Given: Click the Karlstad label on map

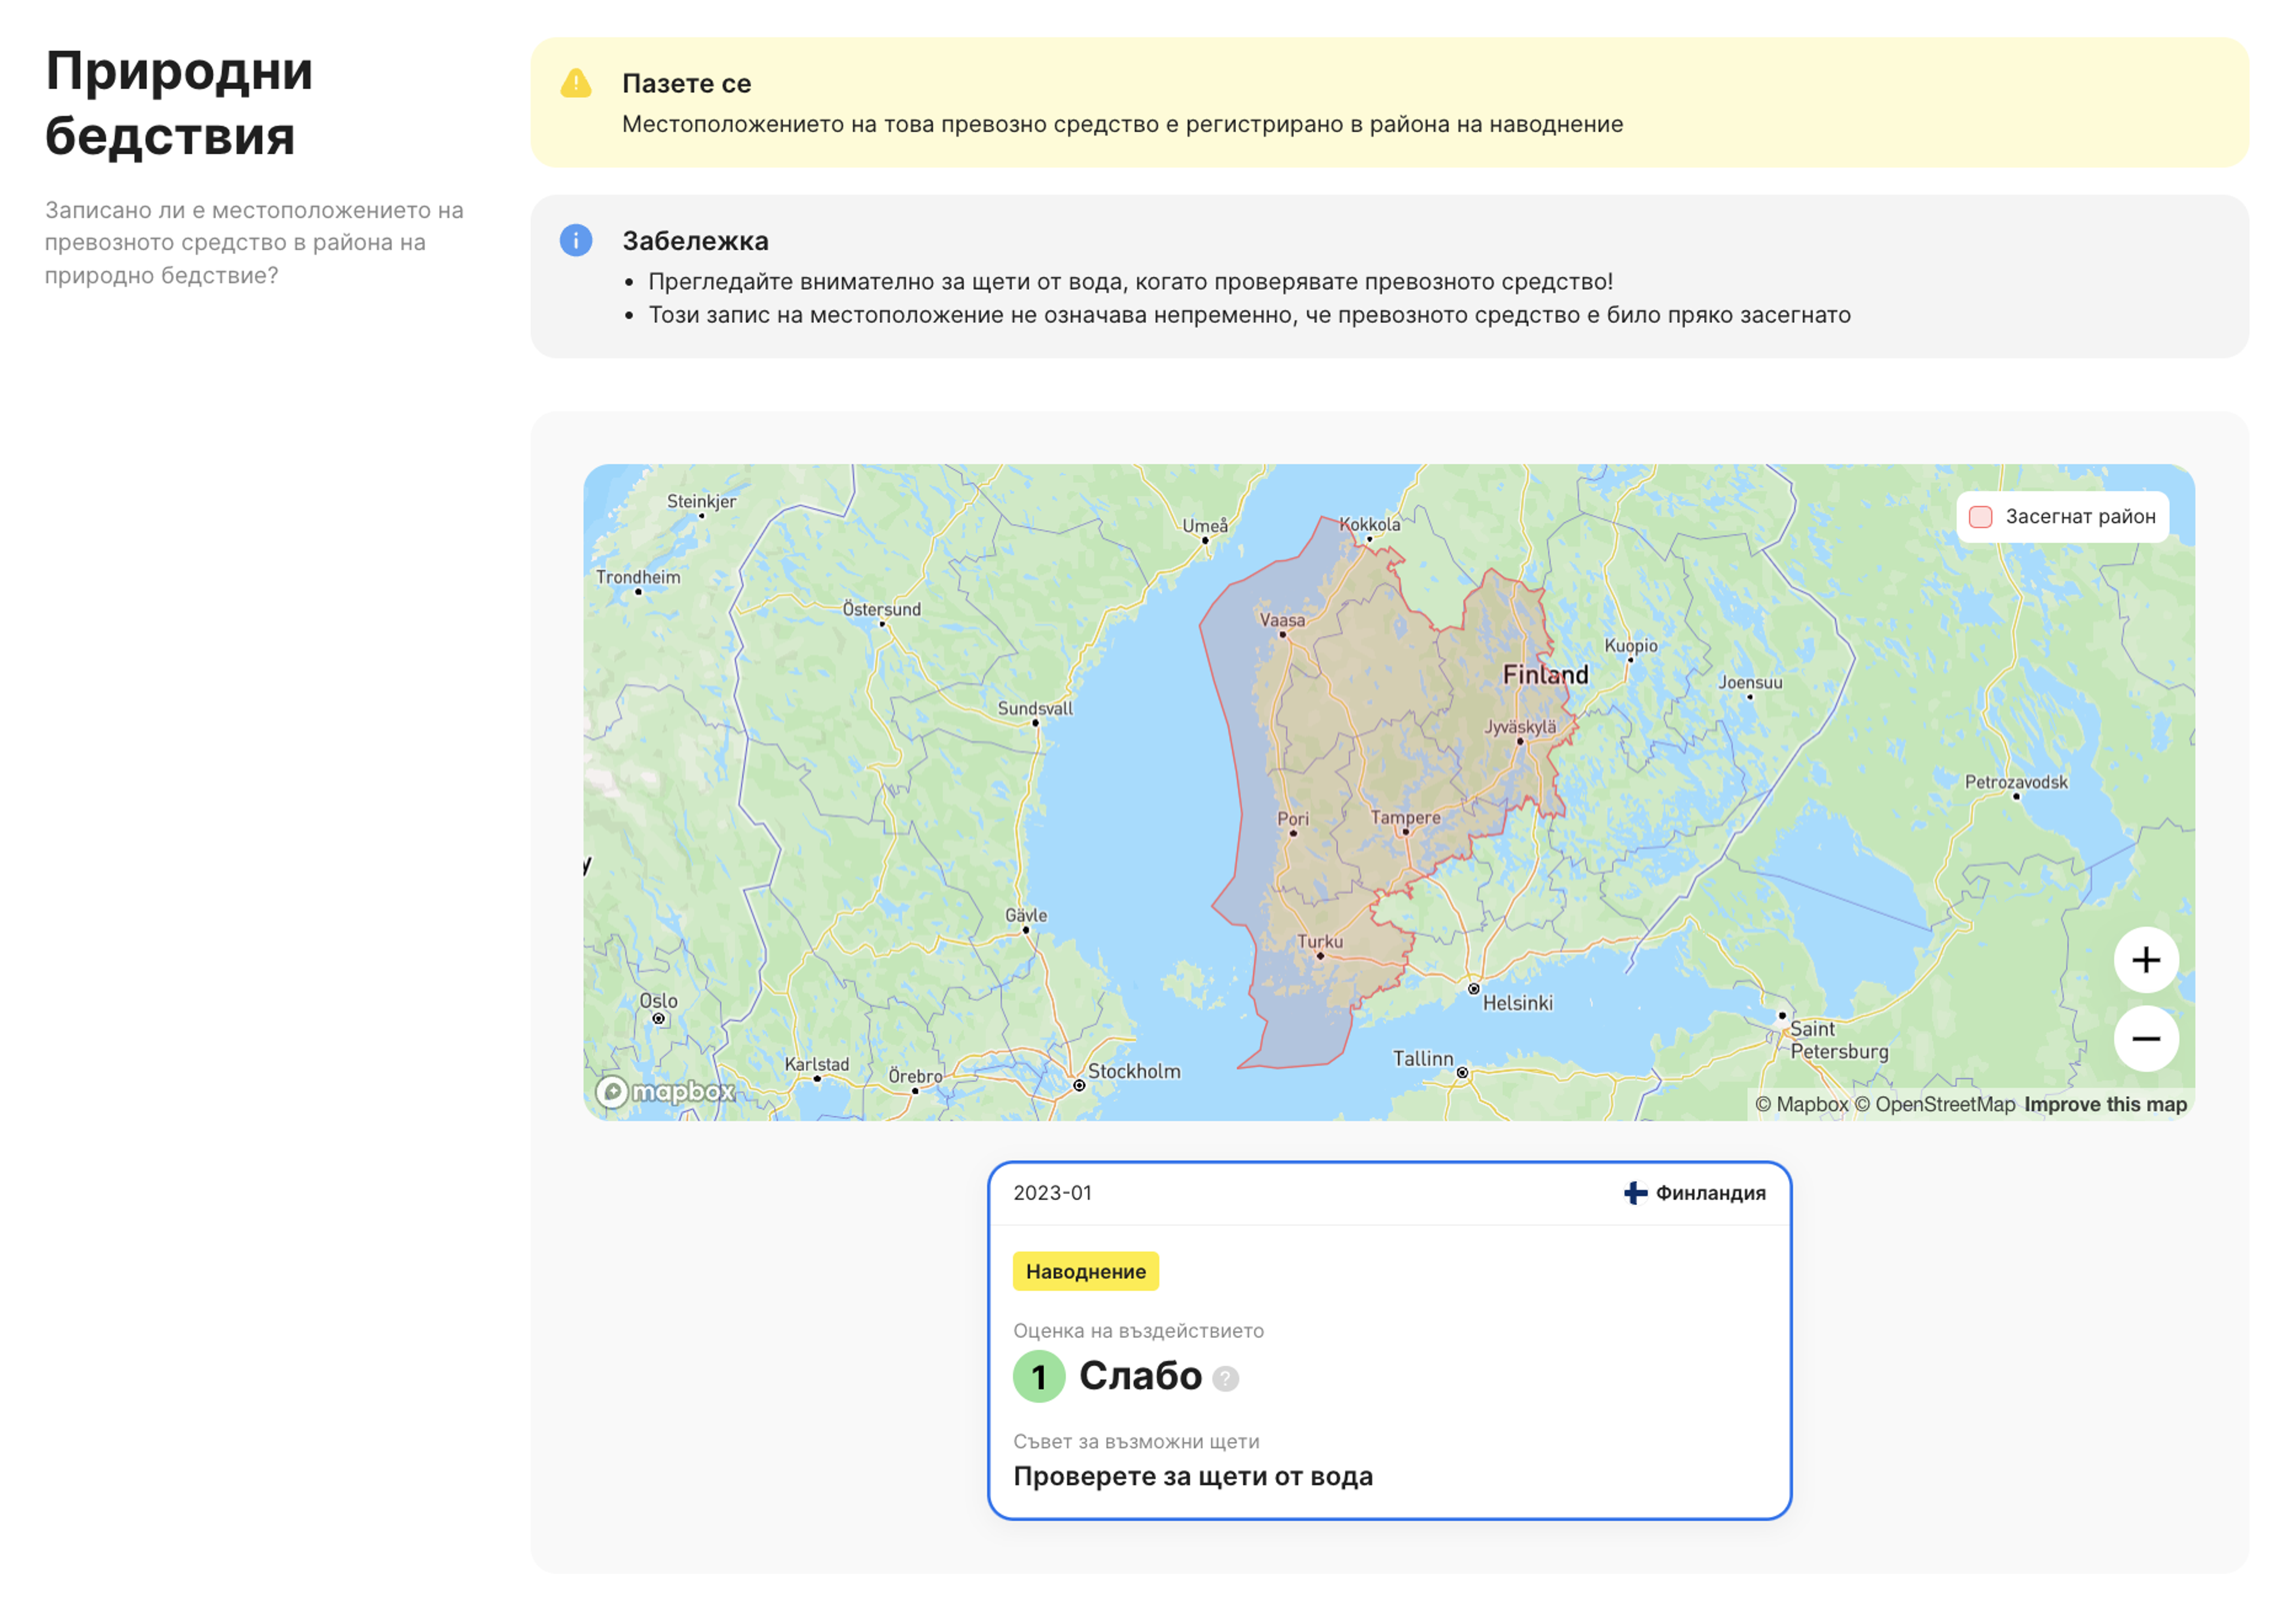Looking at the screenshot, I should 816,1064.
